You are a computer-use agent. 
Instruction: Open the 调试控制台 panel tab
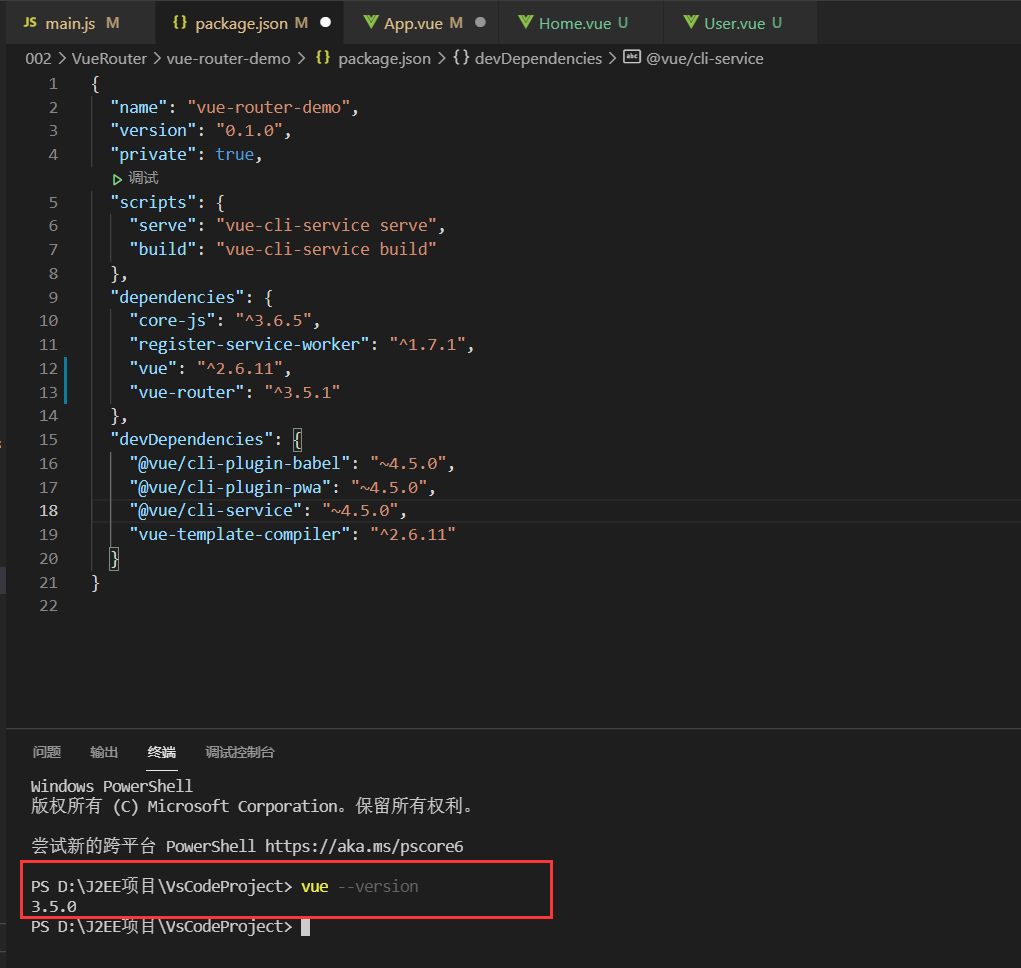pyautogui.click(x=240, y=753)
